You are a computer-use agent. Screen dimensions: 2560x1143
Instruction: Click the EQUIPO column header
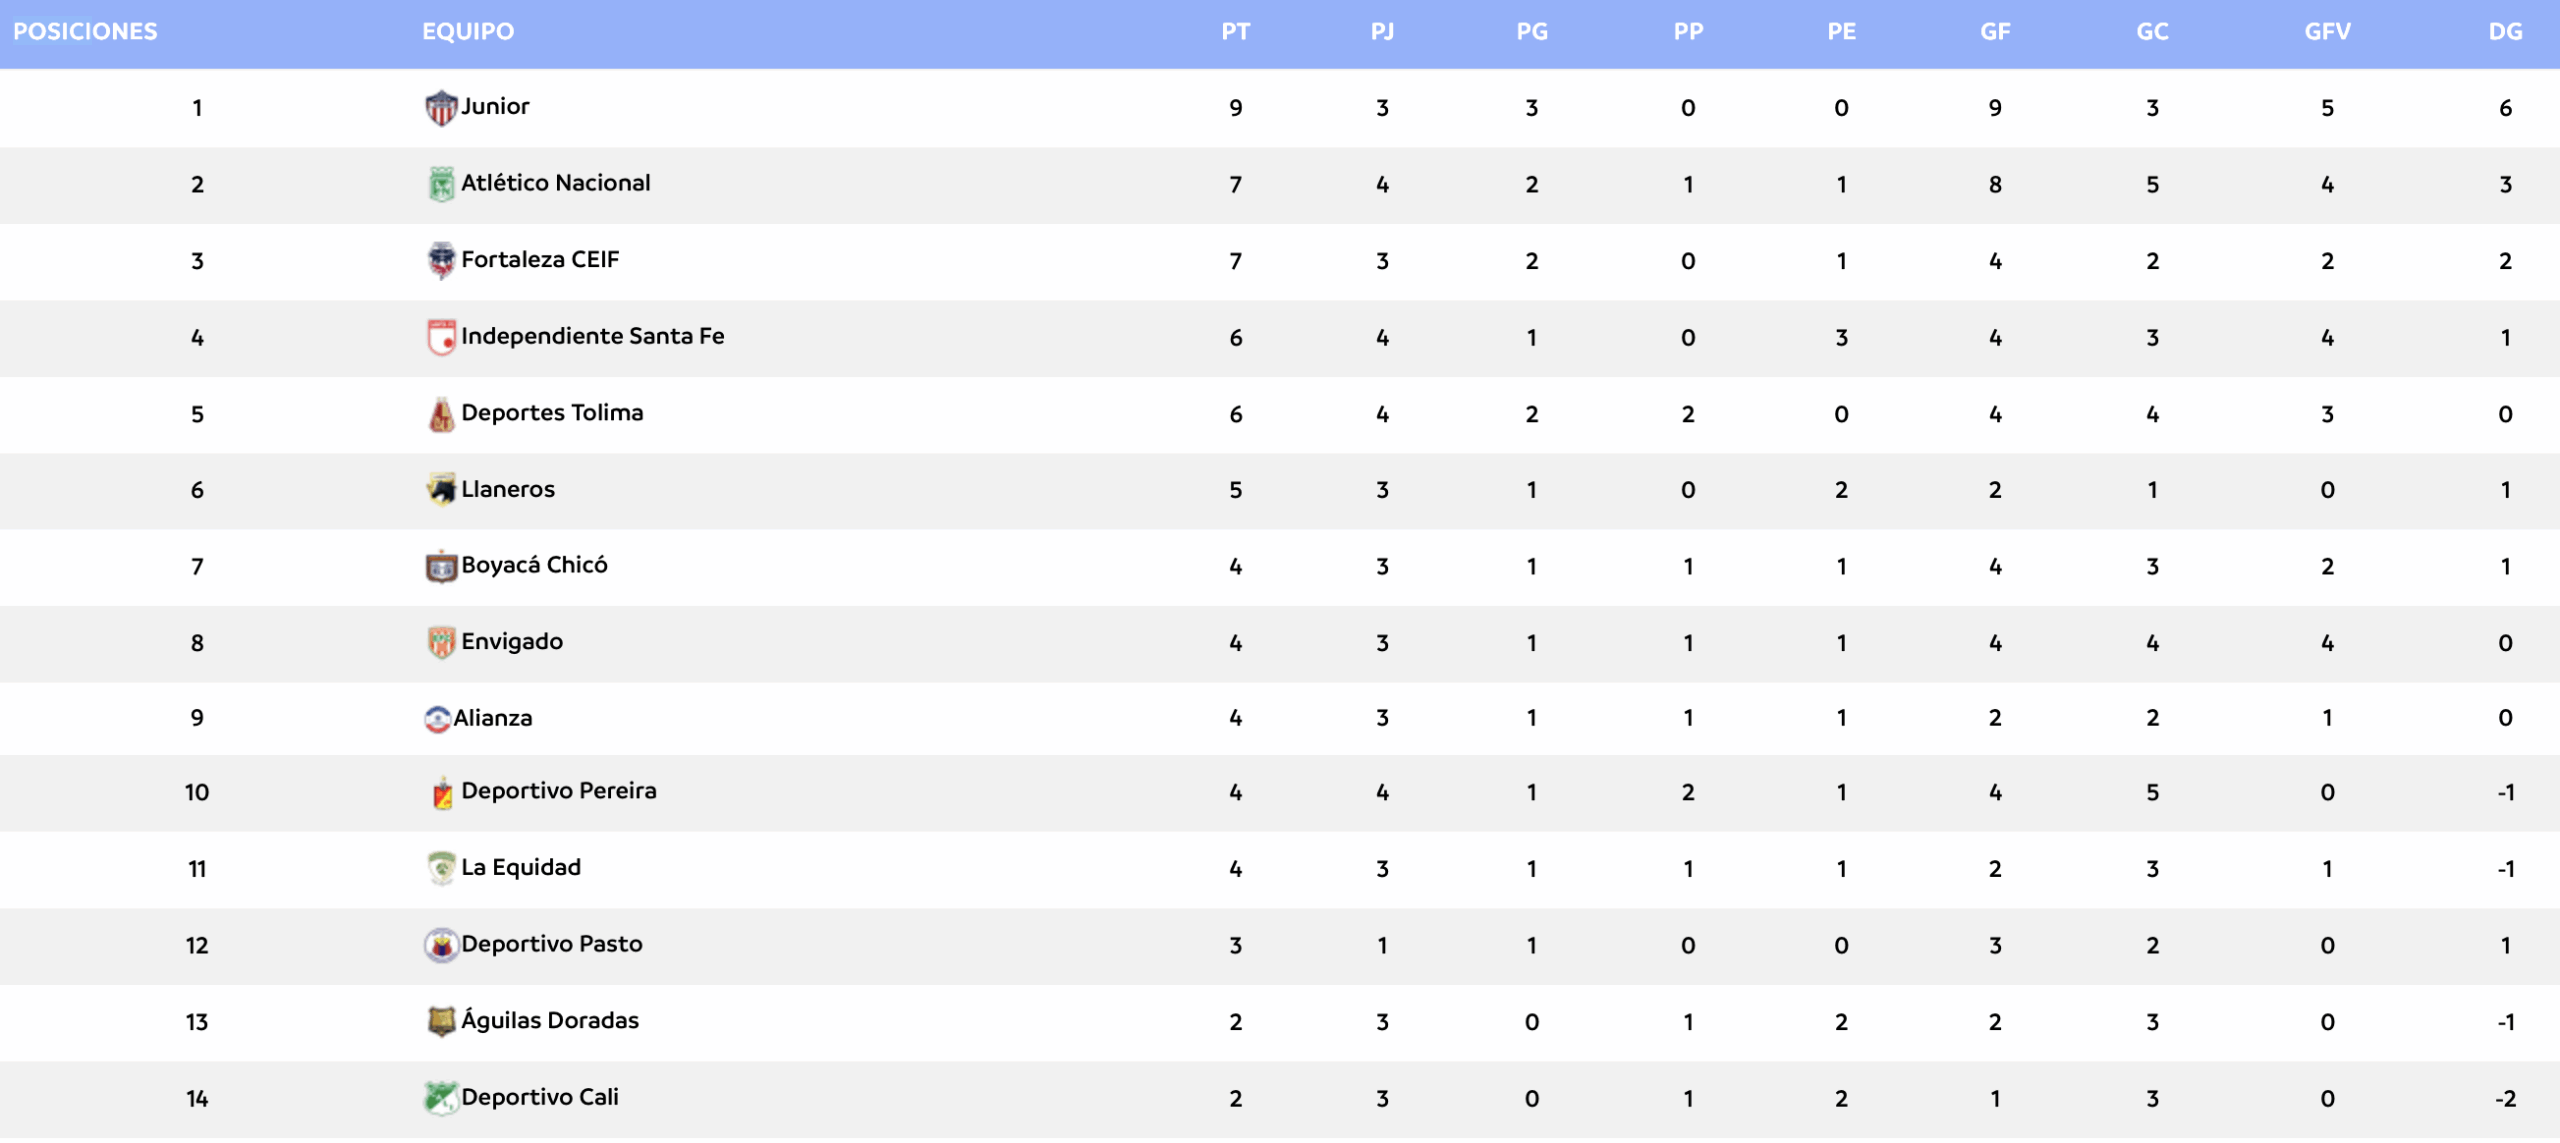pos(468,32)
